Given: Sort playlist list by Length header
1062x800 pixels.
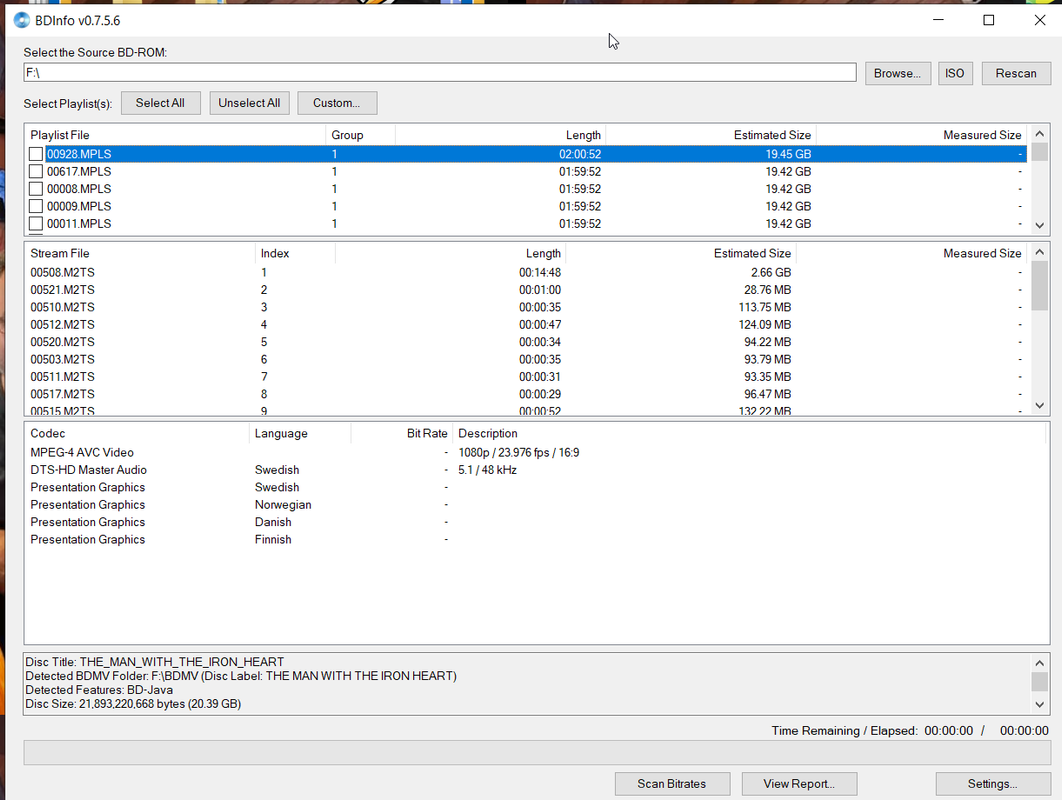Looking at the screenshot, I should point(500,135).
